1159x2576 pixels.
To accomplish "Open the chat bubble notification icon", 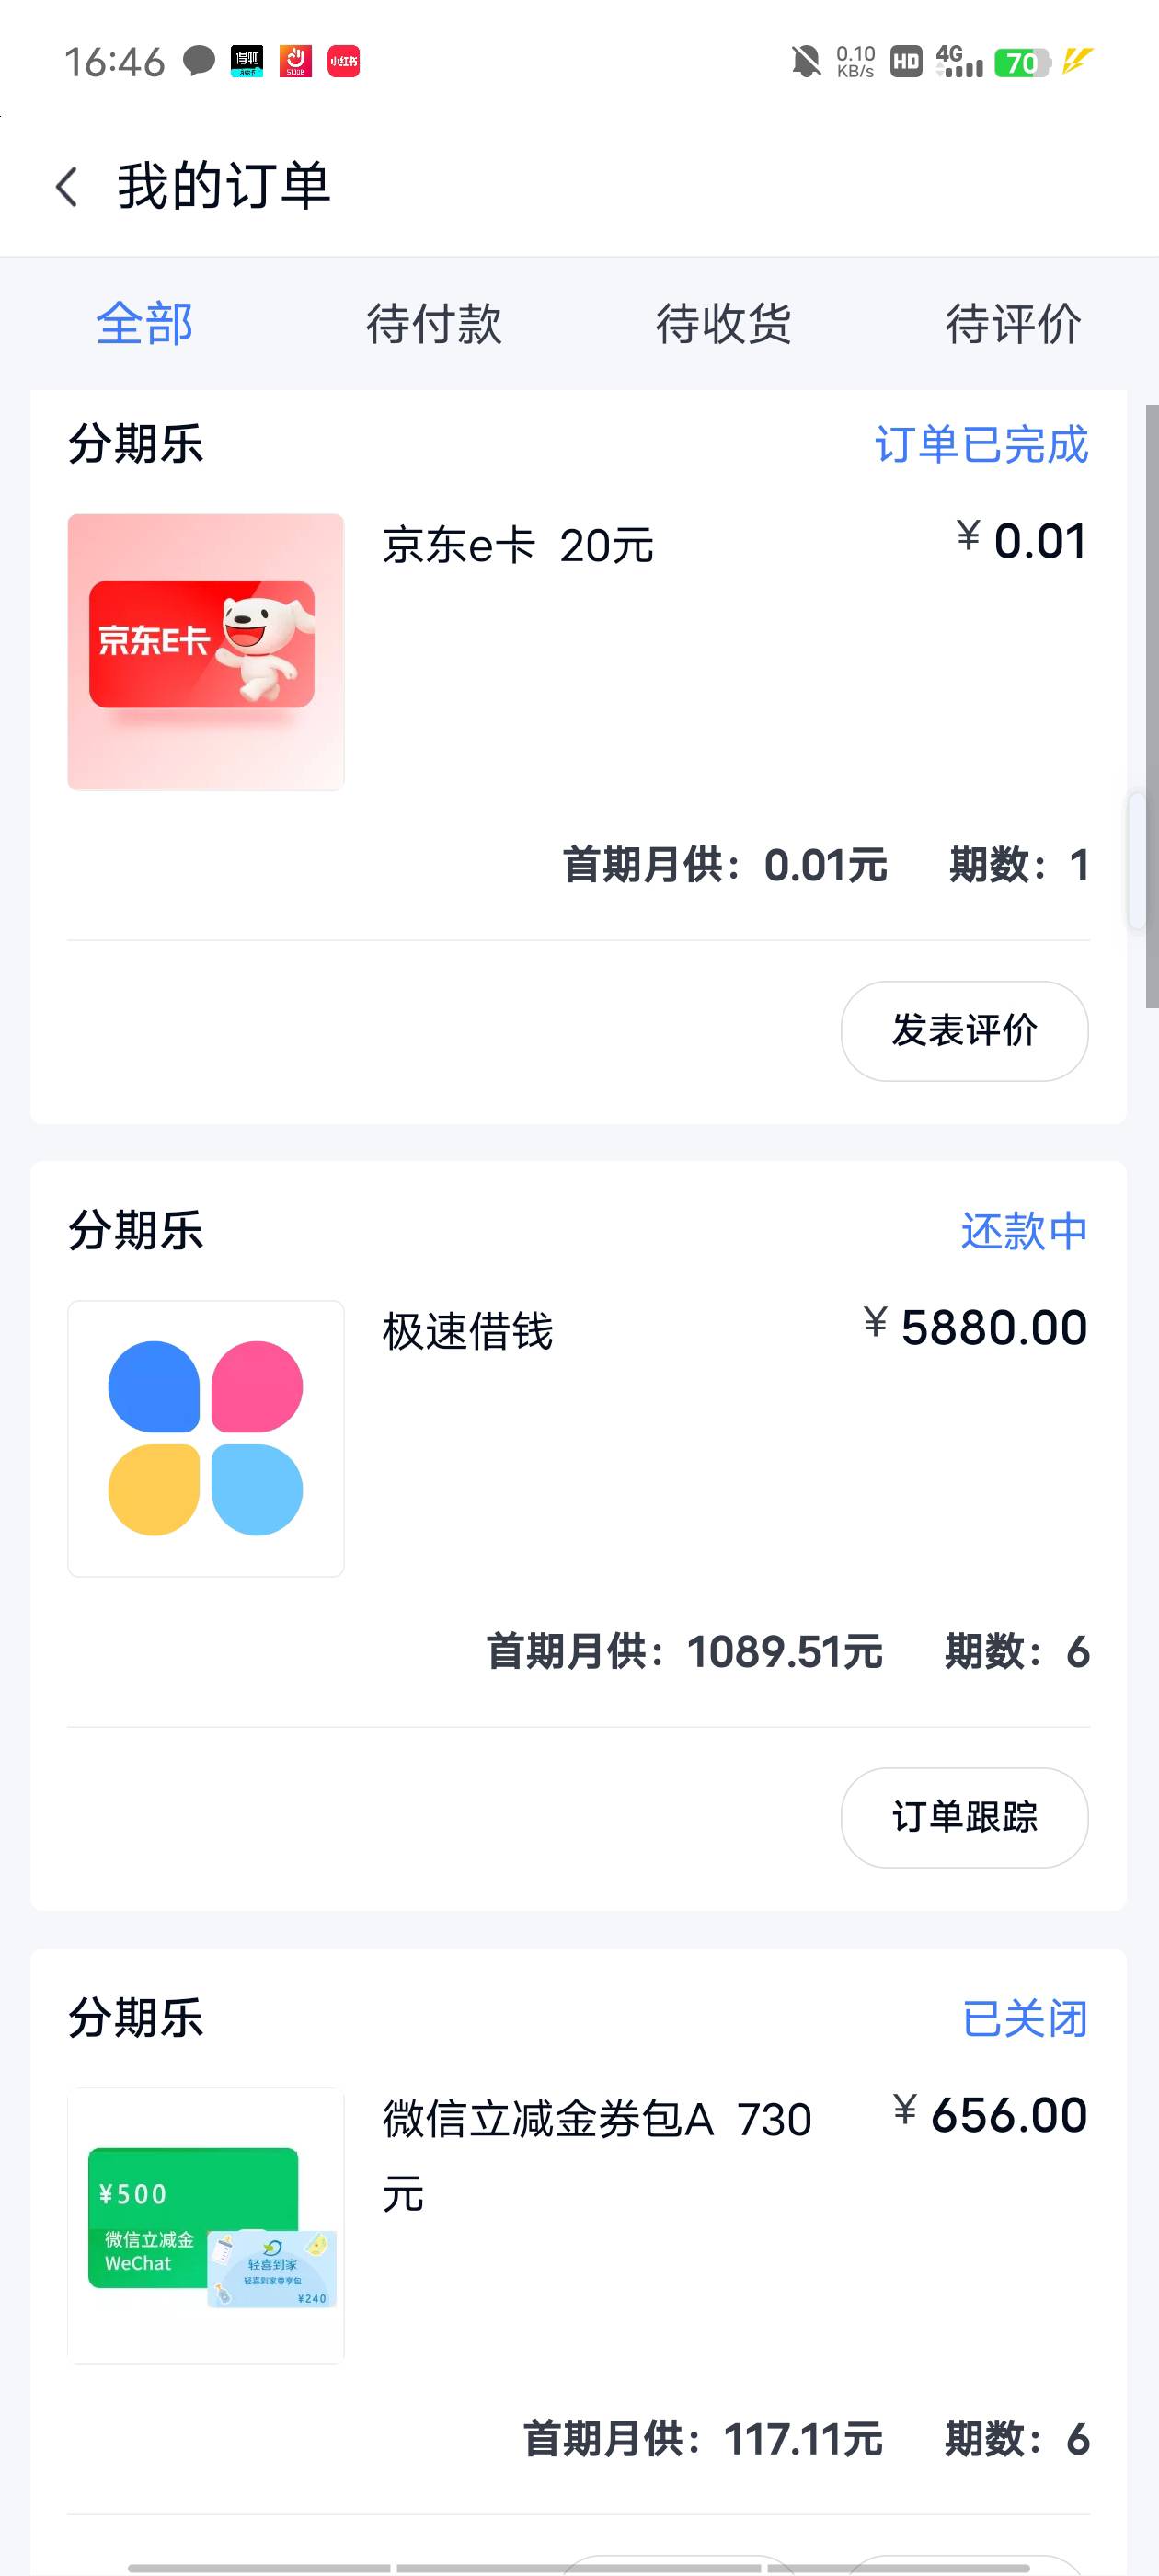I will pos(199,61).
